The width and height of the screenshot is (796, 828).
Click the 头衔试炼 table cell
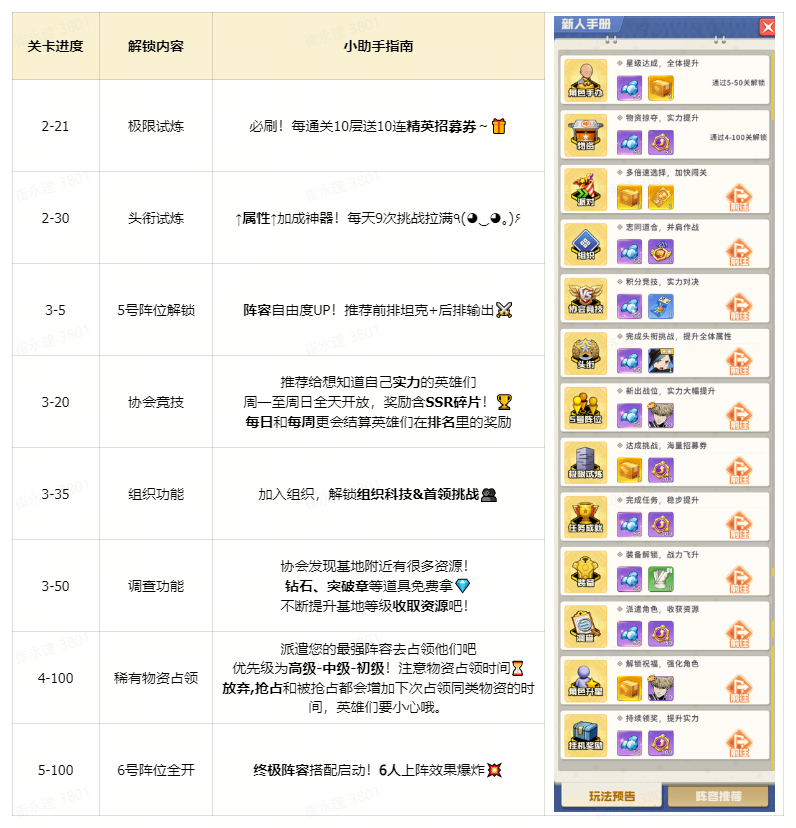pyautogui.click(x=156, y=218)
